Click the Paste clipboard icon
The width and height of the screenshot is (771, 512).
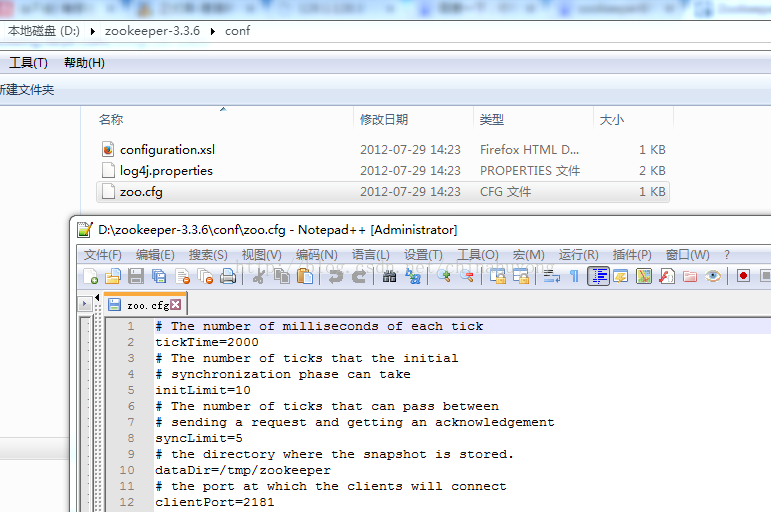pyautogui.click(x=305, y=276)
